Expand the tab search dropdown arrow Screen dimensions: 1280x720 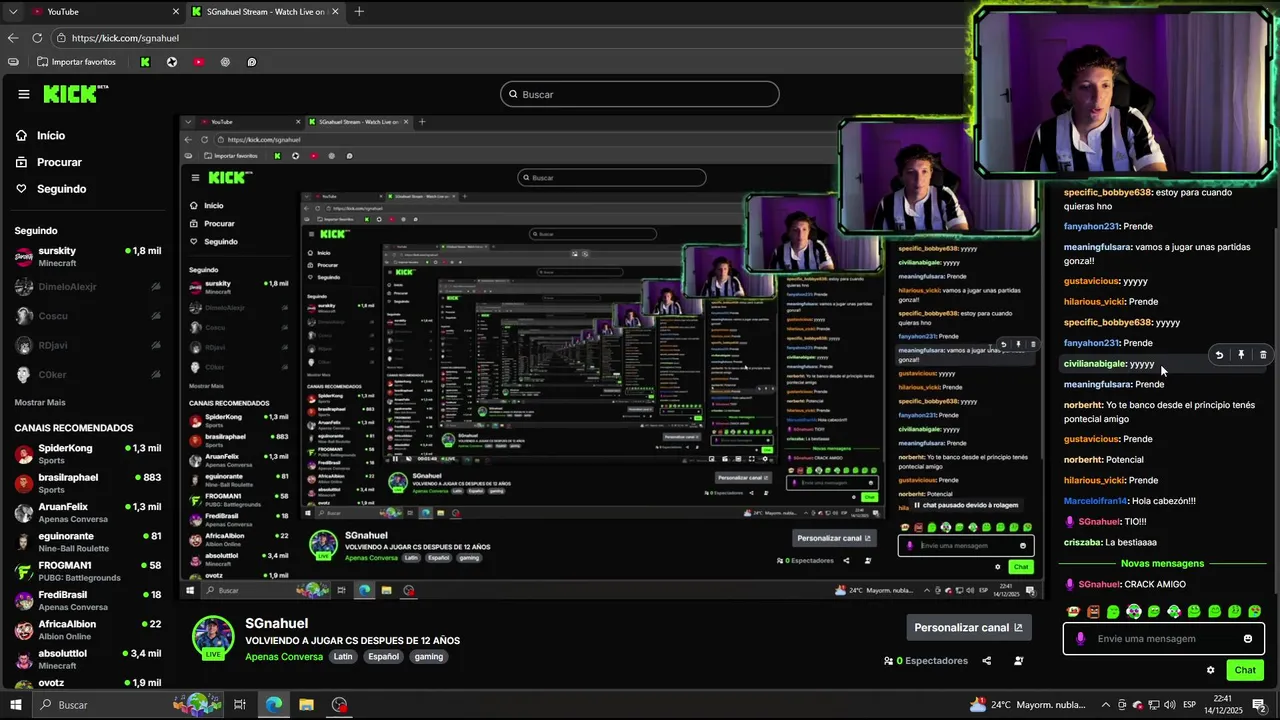click(12, 11)
